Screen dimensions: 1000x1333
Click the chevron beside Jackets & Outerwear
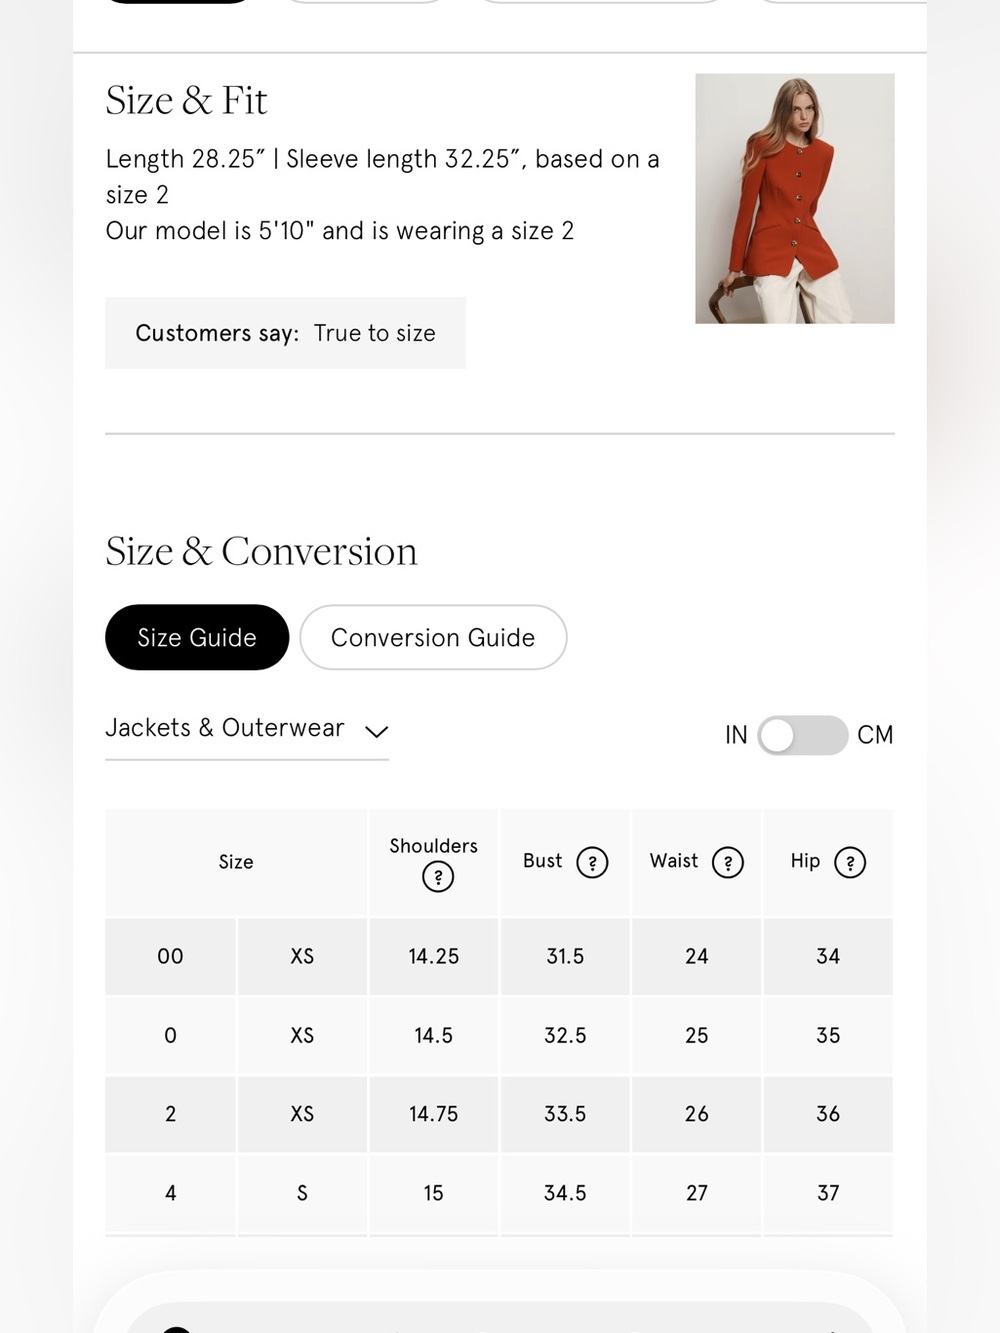click(x=376, y=731)
